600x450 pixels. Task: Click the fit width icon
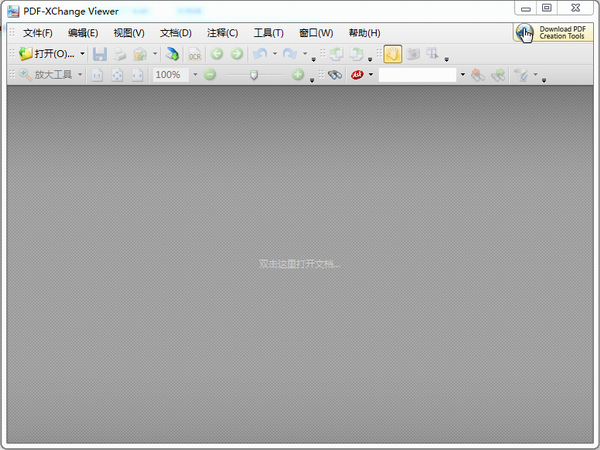(x=137, y=75)
